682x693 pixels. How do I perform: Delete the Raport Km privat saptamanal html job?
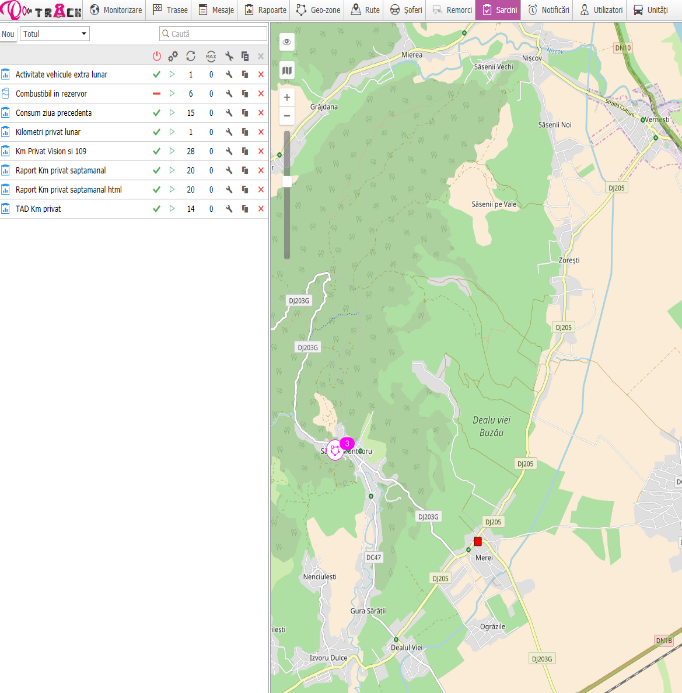[x=261, y=189]
